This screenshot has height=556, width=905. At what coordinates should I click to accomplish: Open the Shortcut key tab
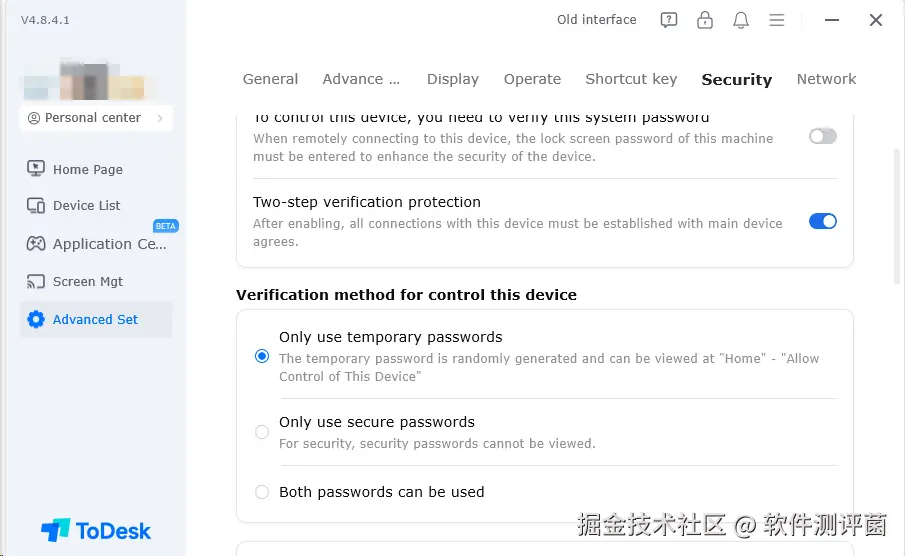coord(631,79)
